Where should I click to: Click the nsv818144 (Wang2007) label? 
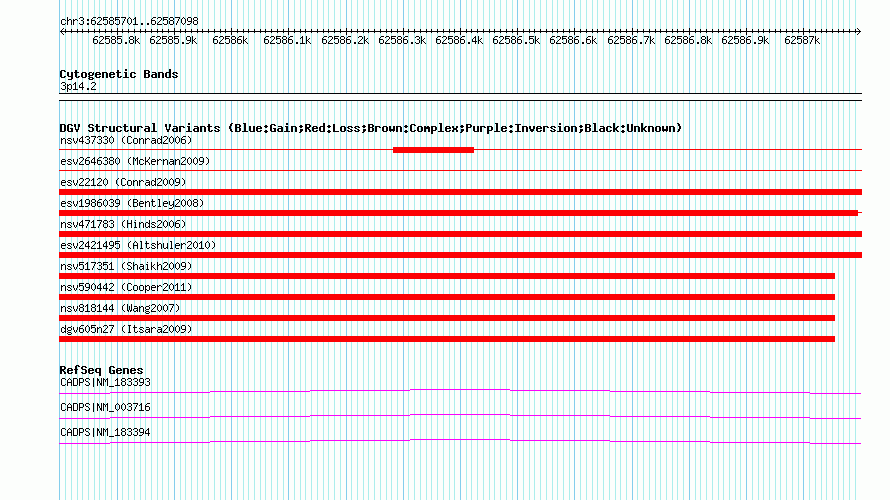(120, 308)
